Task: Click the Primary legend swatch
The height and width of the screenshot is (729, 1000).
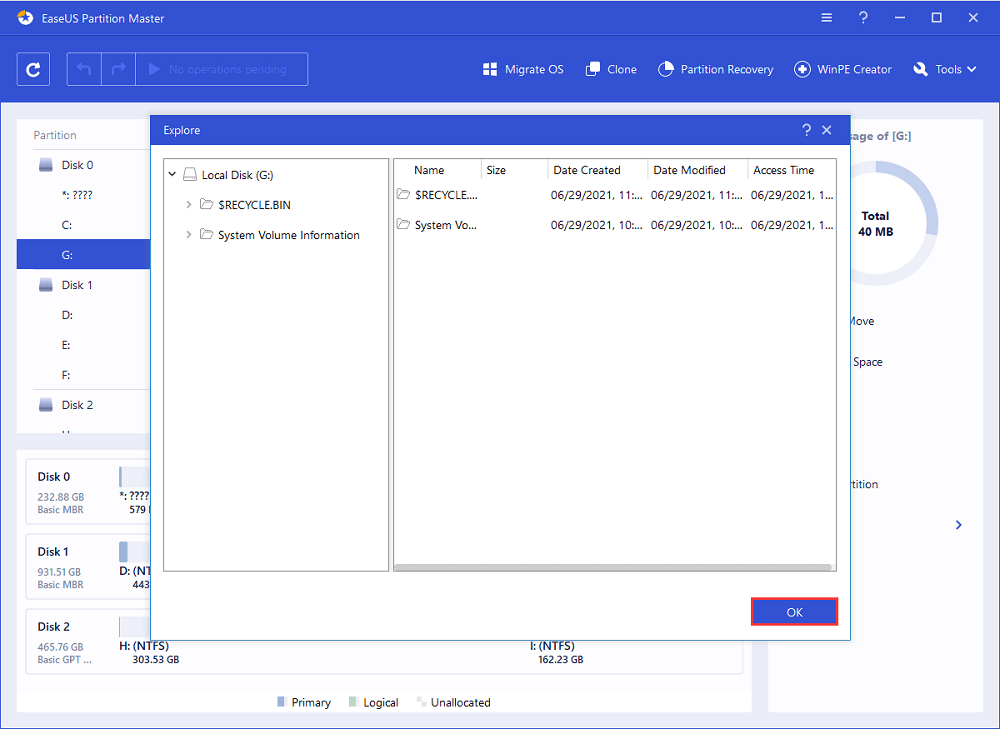Action: point(281,702)
